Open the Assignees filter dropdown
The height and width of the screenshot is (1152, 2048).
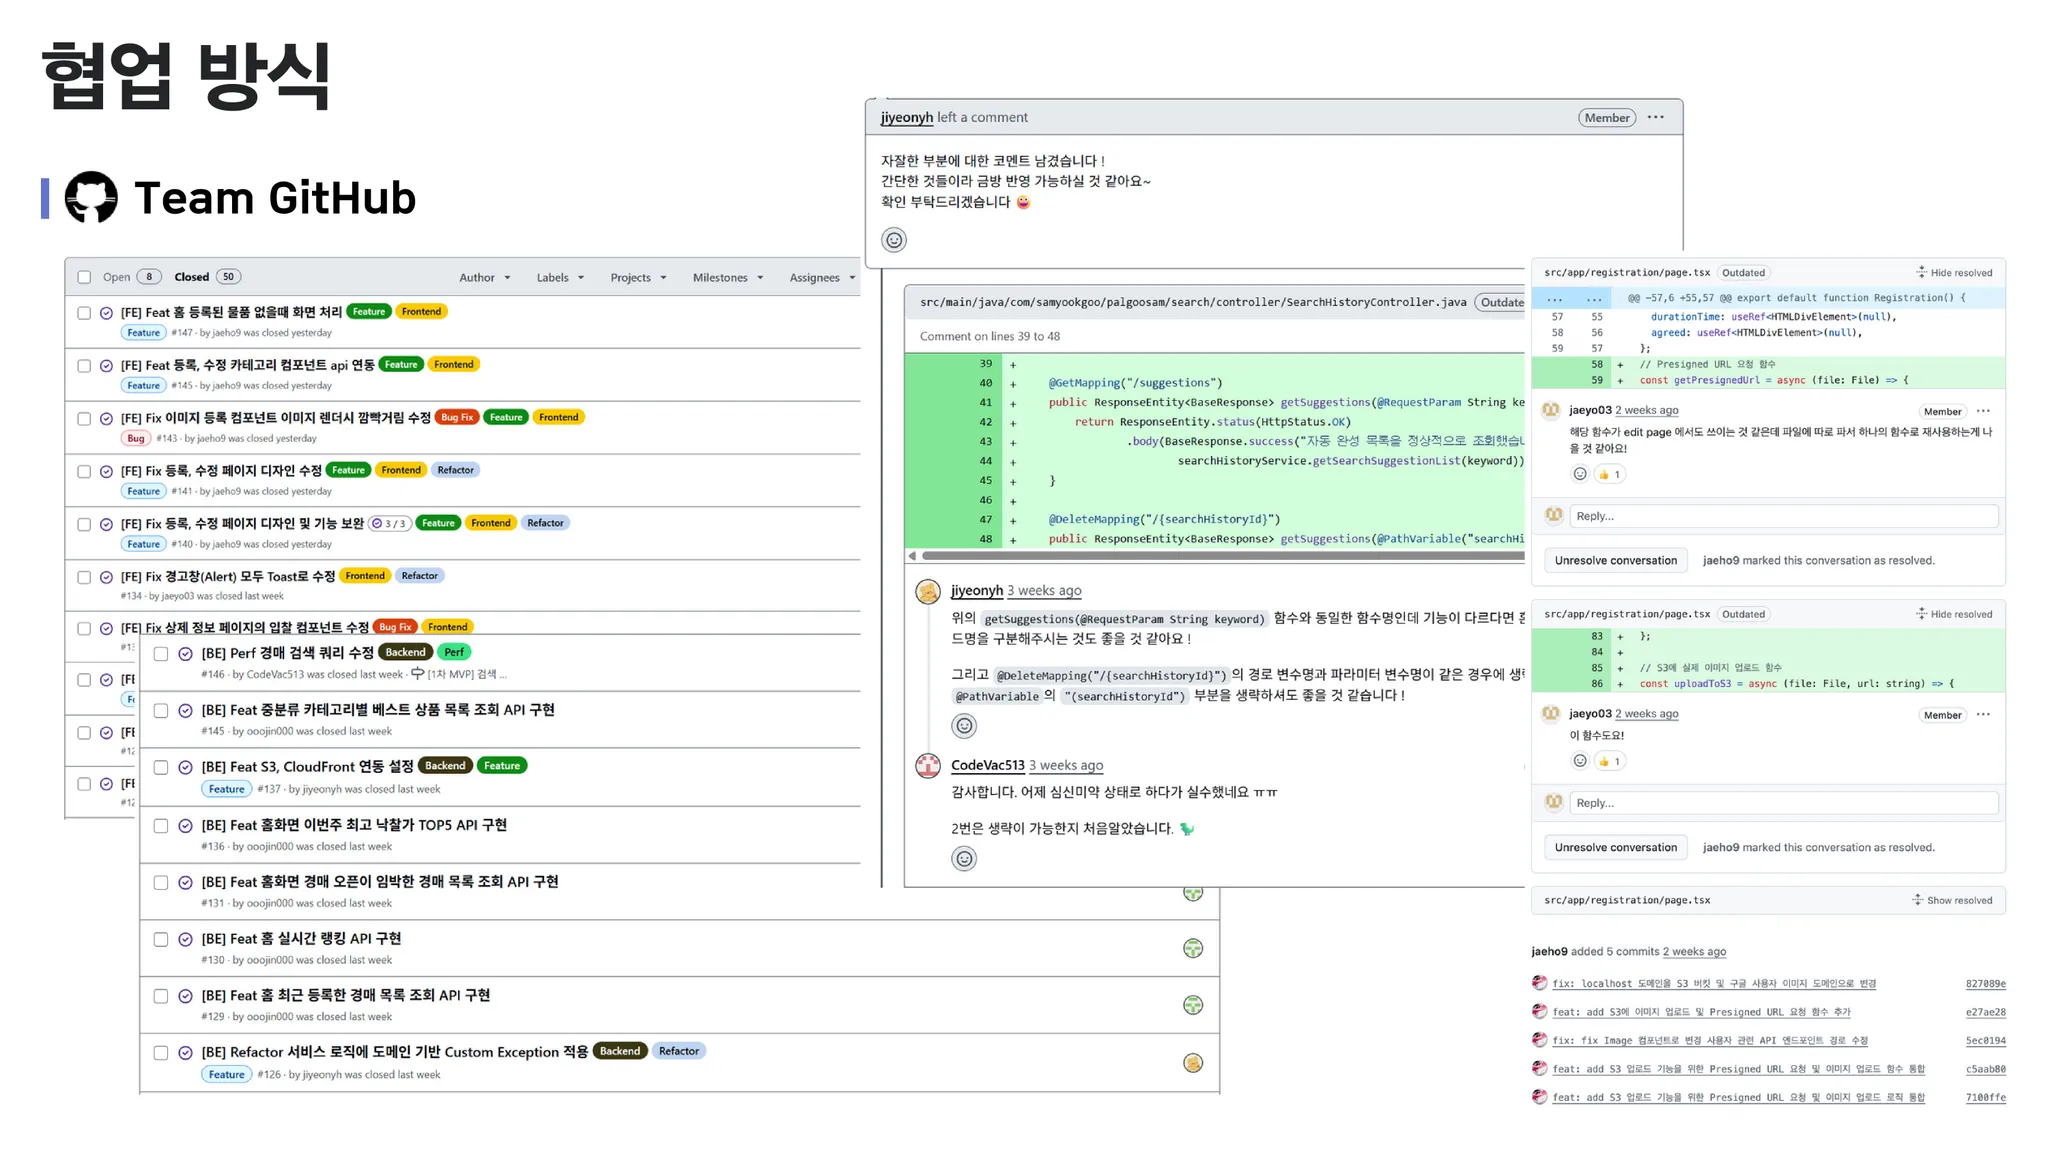click(x=822, y=278)
